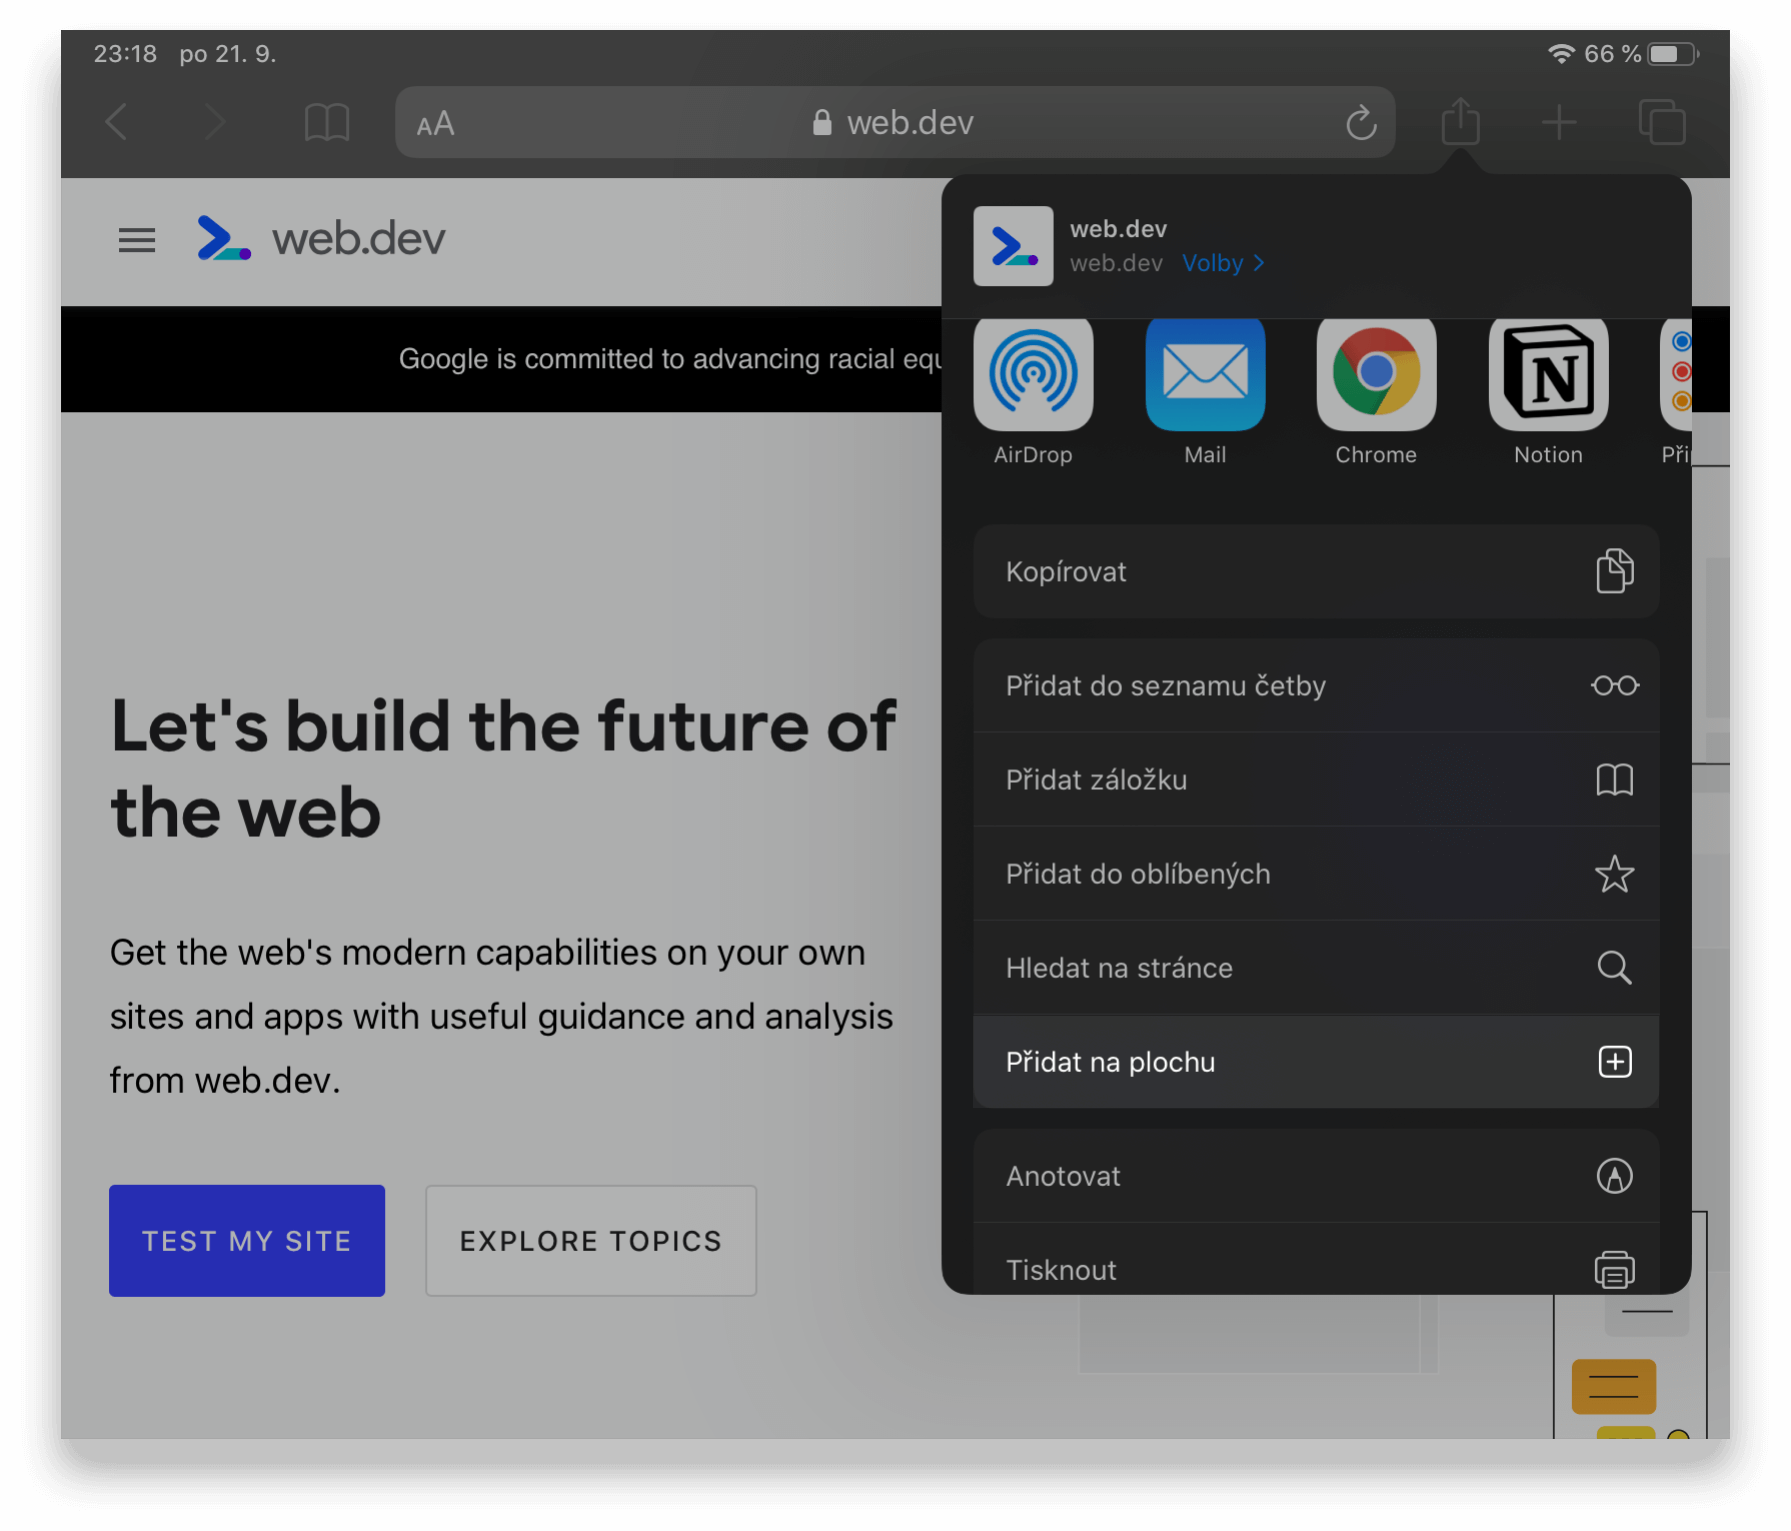The width and height of the screenshot is (1791, 1531).
Task: Tap the web.dev site thumbnail in share sheet
Action: [x=1013, y=246]
